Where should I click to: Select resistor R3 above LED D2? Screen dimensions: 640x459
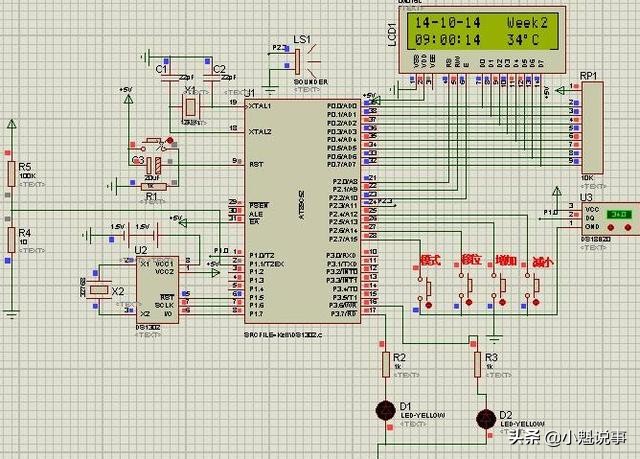(x=478, y=365)
